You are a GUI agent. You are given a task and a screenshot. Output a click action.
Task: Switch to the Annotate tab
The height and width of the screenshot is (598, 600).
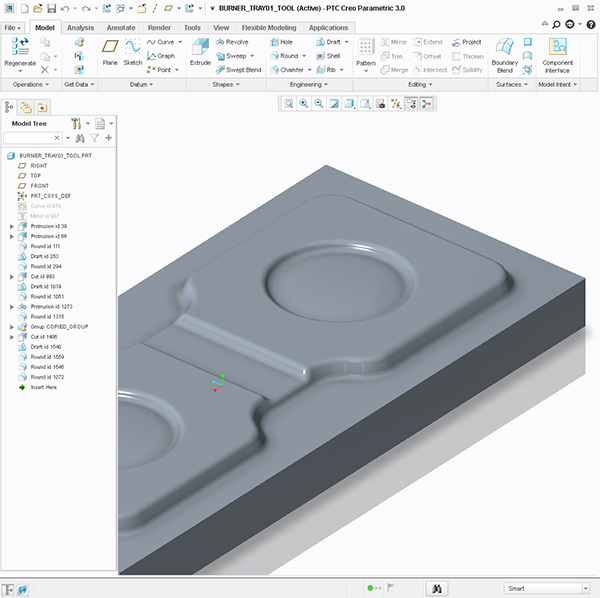click(x=121, y=28)
